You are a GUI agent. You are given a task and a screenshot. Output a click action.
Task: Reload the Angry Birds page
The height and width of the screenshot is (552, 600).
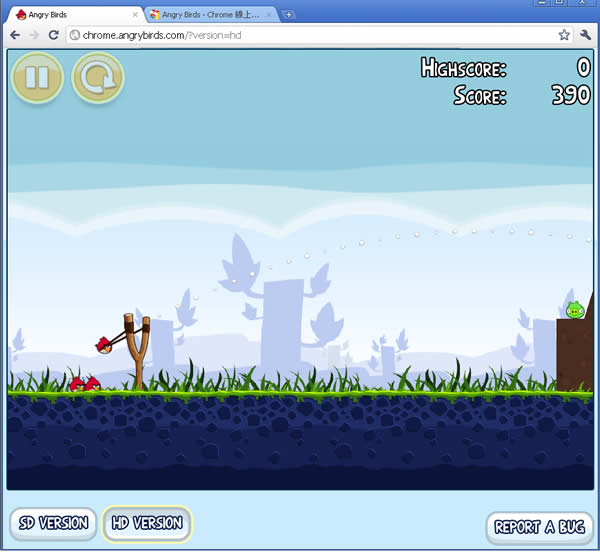pos(54,35)
